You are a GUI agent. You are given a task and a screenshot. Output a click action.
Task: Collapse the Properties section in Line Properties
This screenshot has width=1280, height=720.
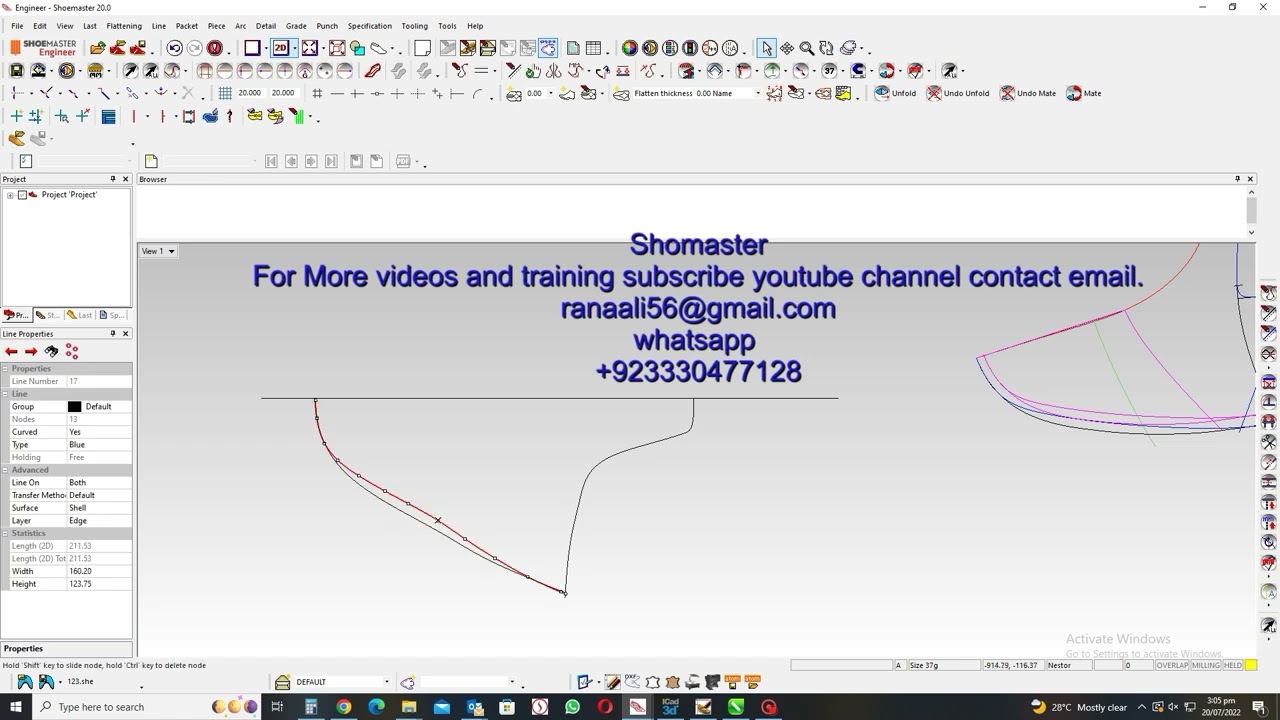pyautogui.click(x=6, y=369)
